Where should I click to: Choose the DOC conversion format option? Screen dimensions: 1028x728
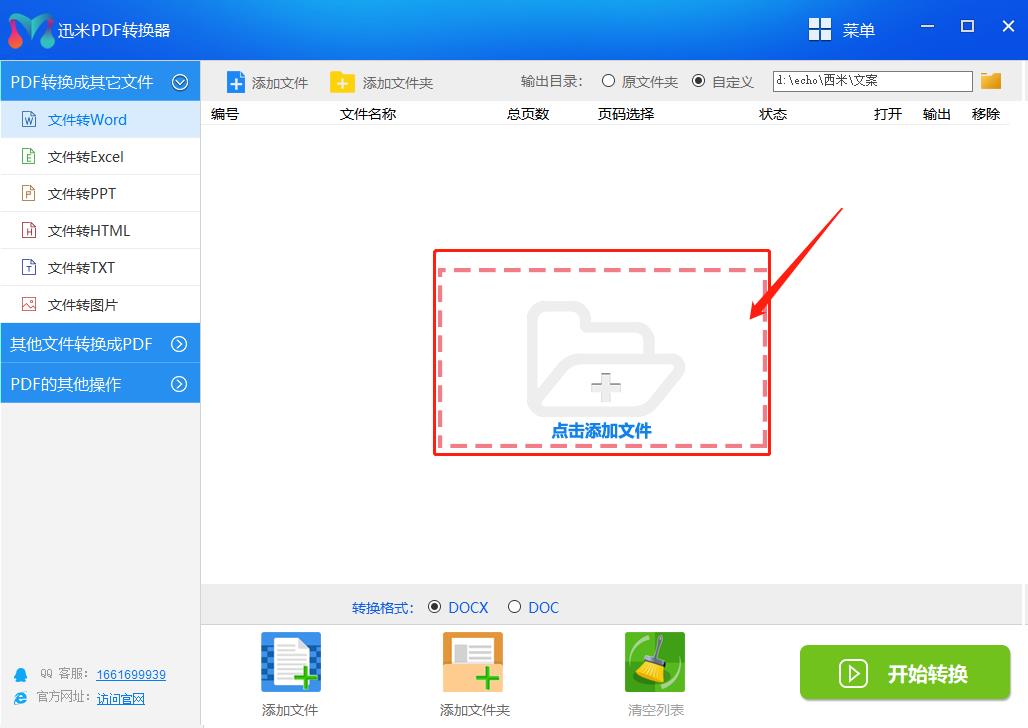click(x=514, y=606)
